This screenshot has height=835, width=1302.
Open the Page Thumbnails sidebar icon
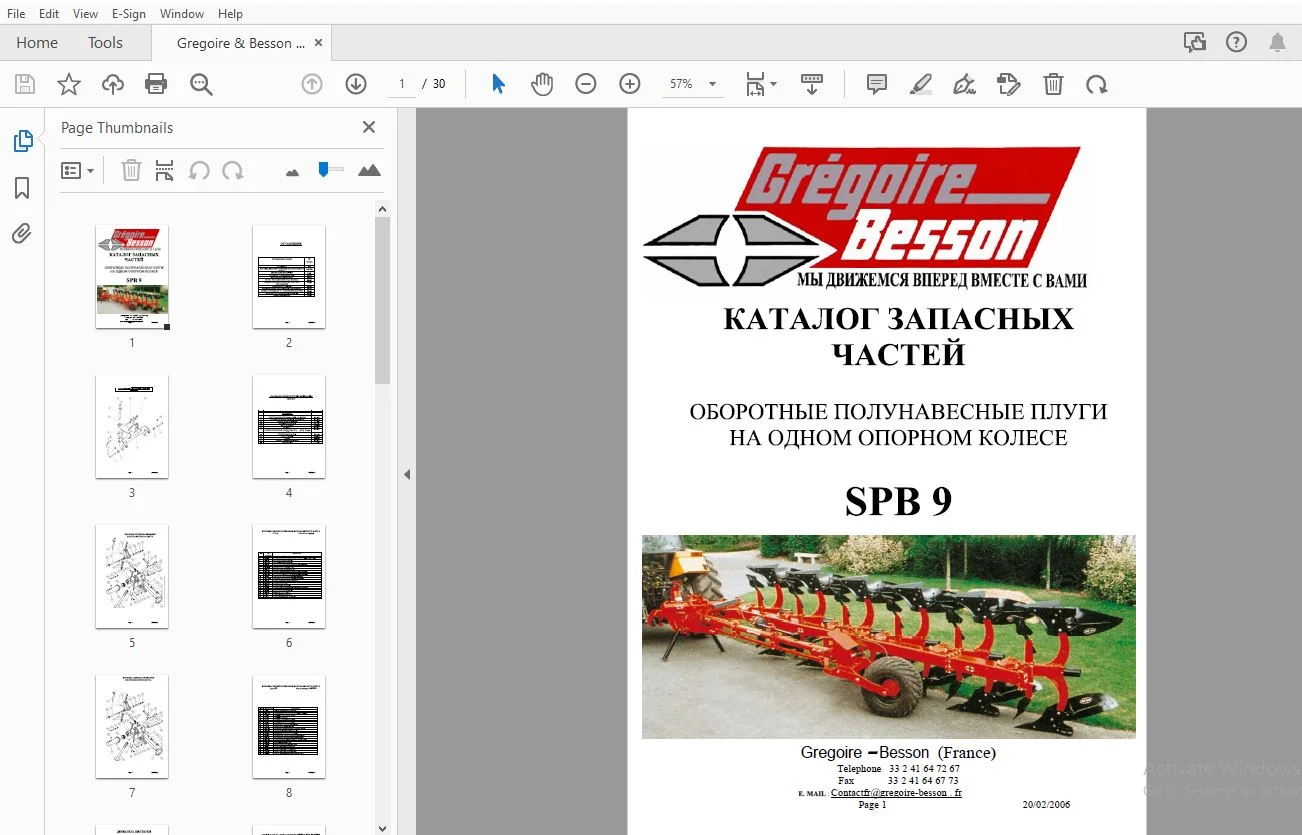pyautogui.click(x=22, y=141)
